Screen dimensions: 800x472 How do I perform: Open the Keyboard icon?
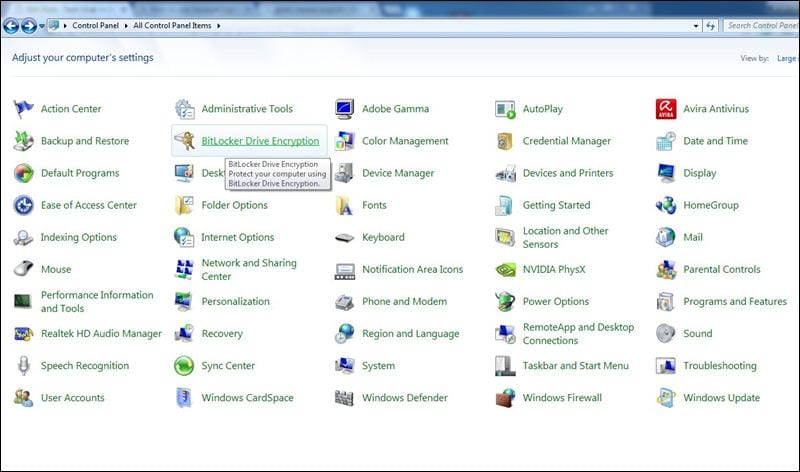coord(344,238)
